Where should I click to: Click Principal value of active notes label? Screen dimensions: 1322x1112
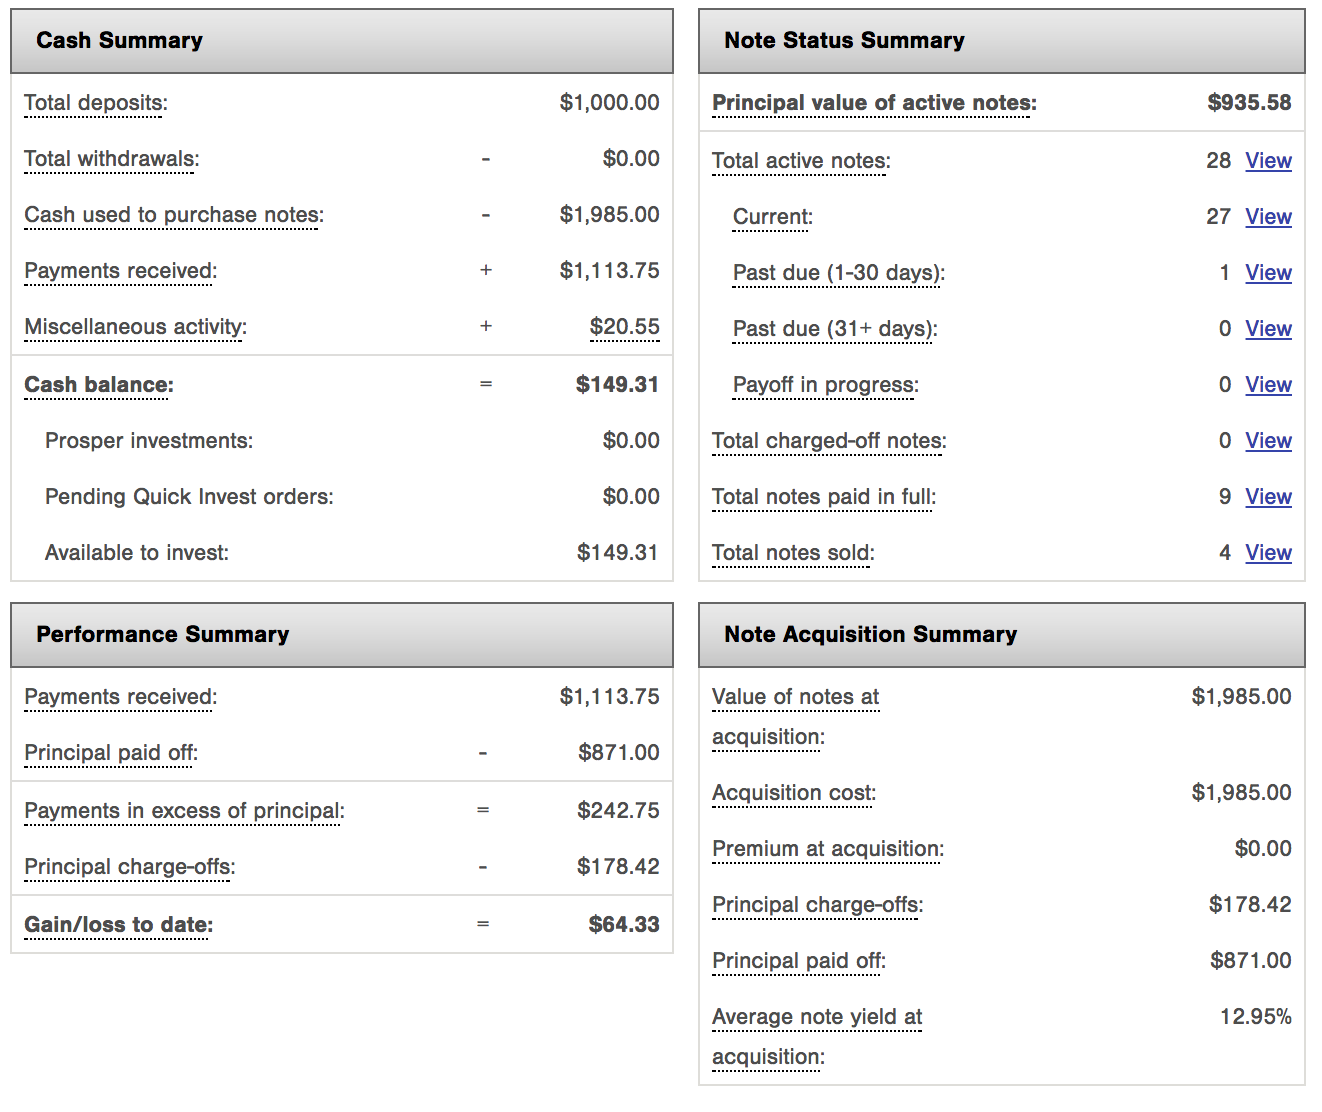pyautogui.click(x=874, y=103)
